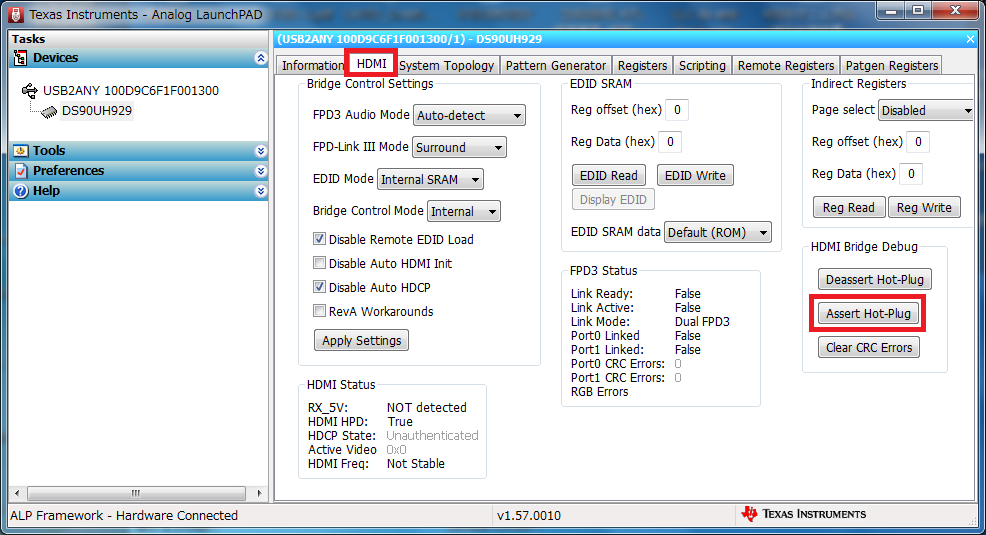Viewport: 986px width, 535px height.
Task: Click the EDID SRAM Reg Data field
Action: [x=670, y=142]
